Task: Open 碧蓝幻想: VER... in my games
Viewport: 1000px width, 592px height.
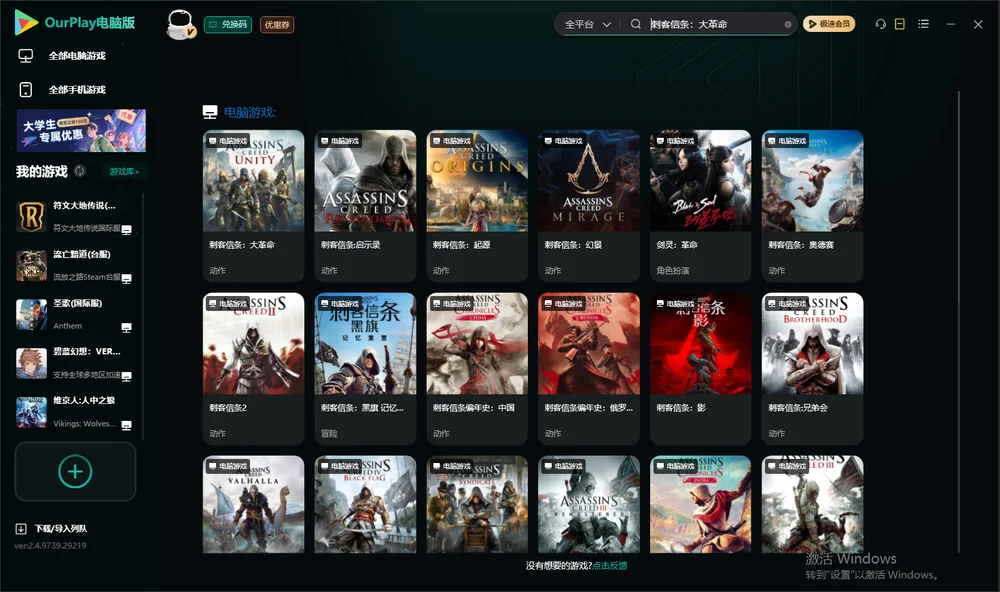Action: 75,363
